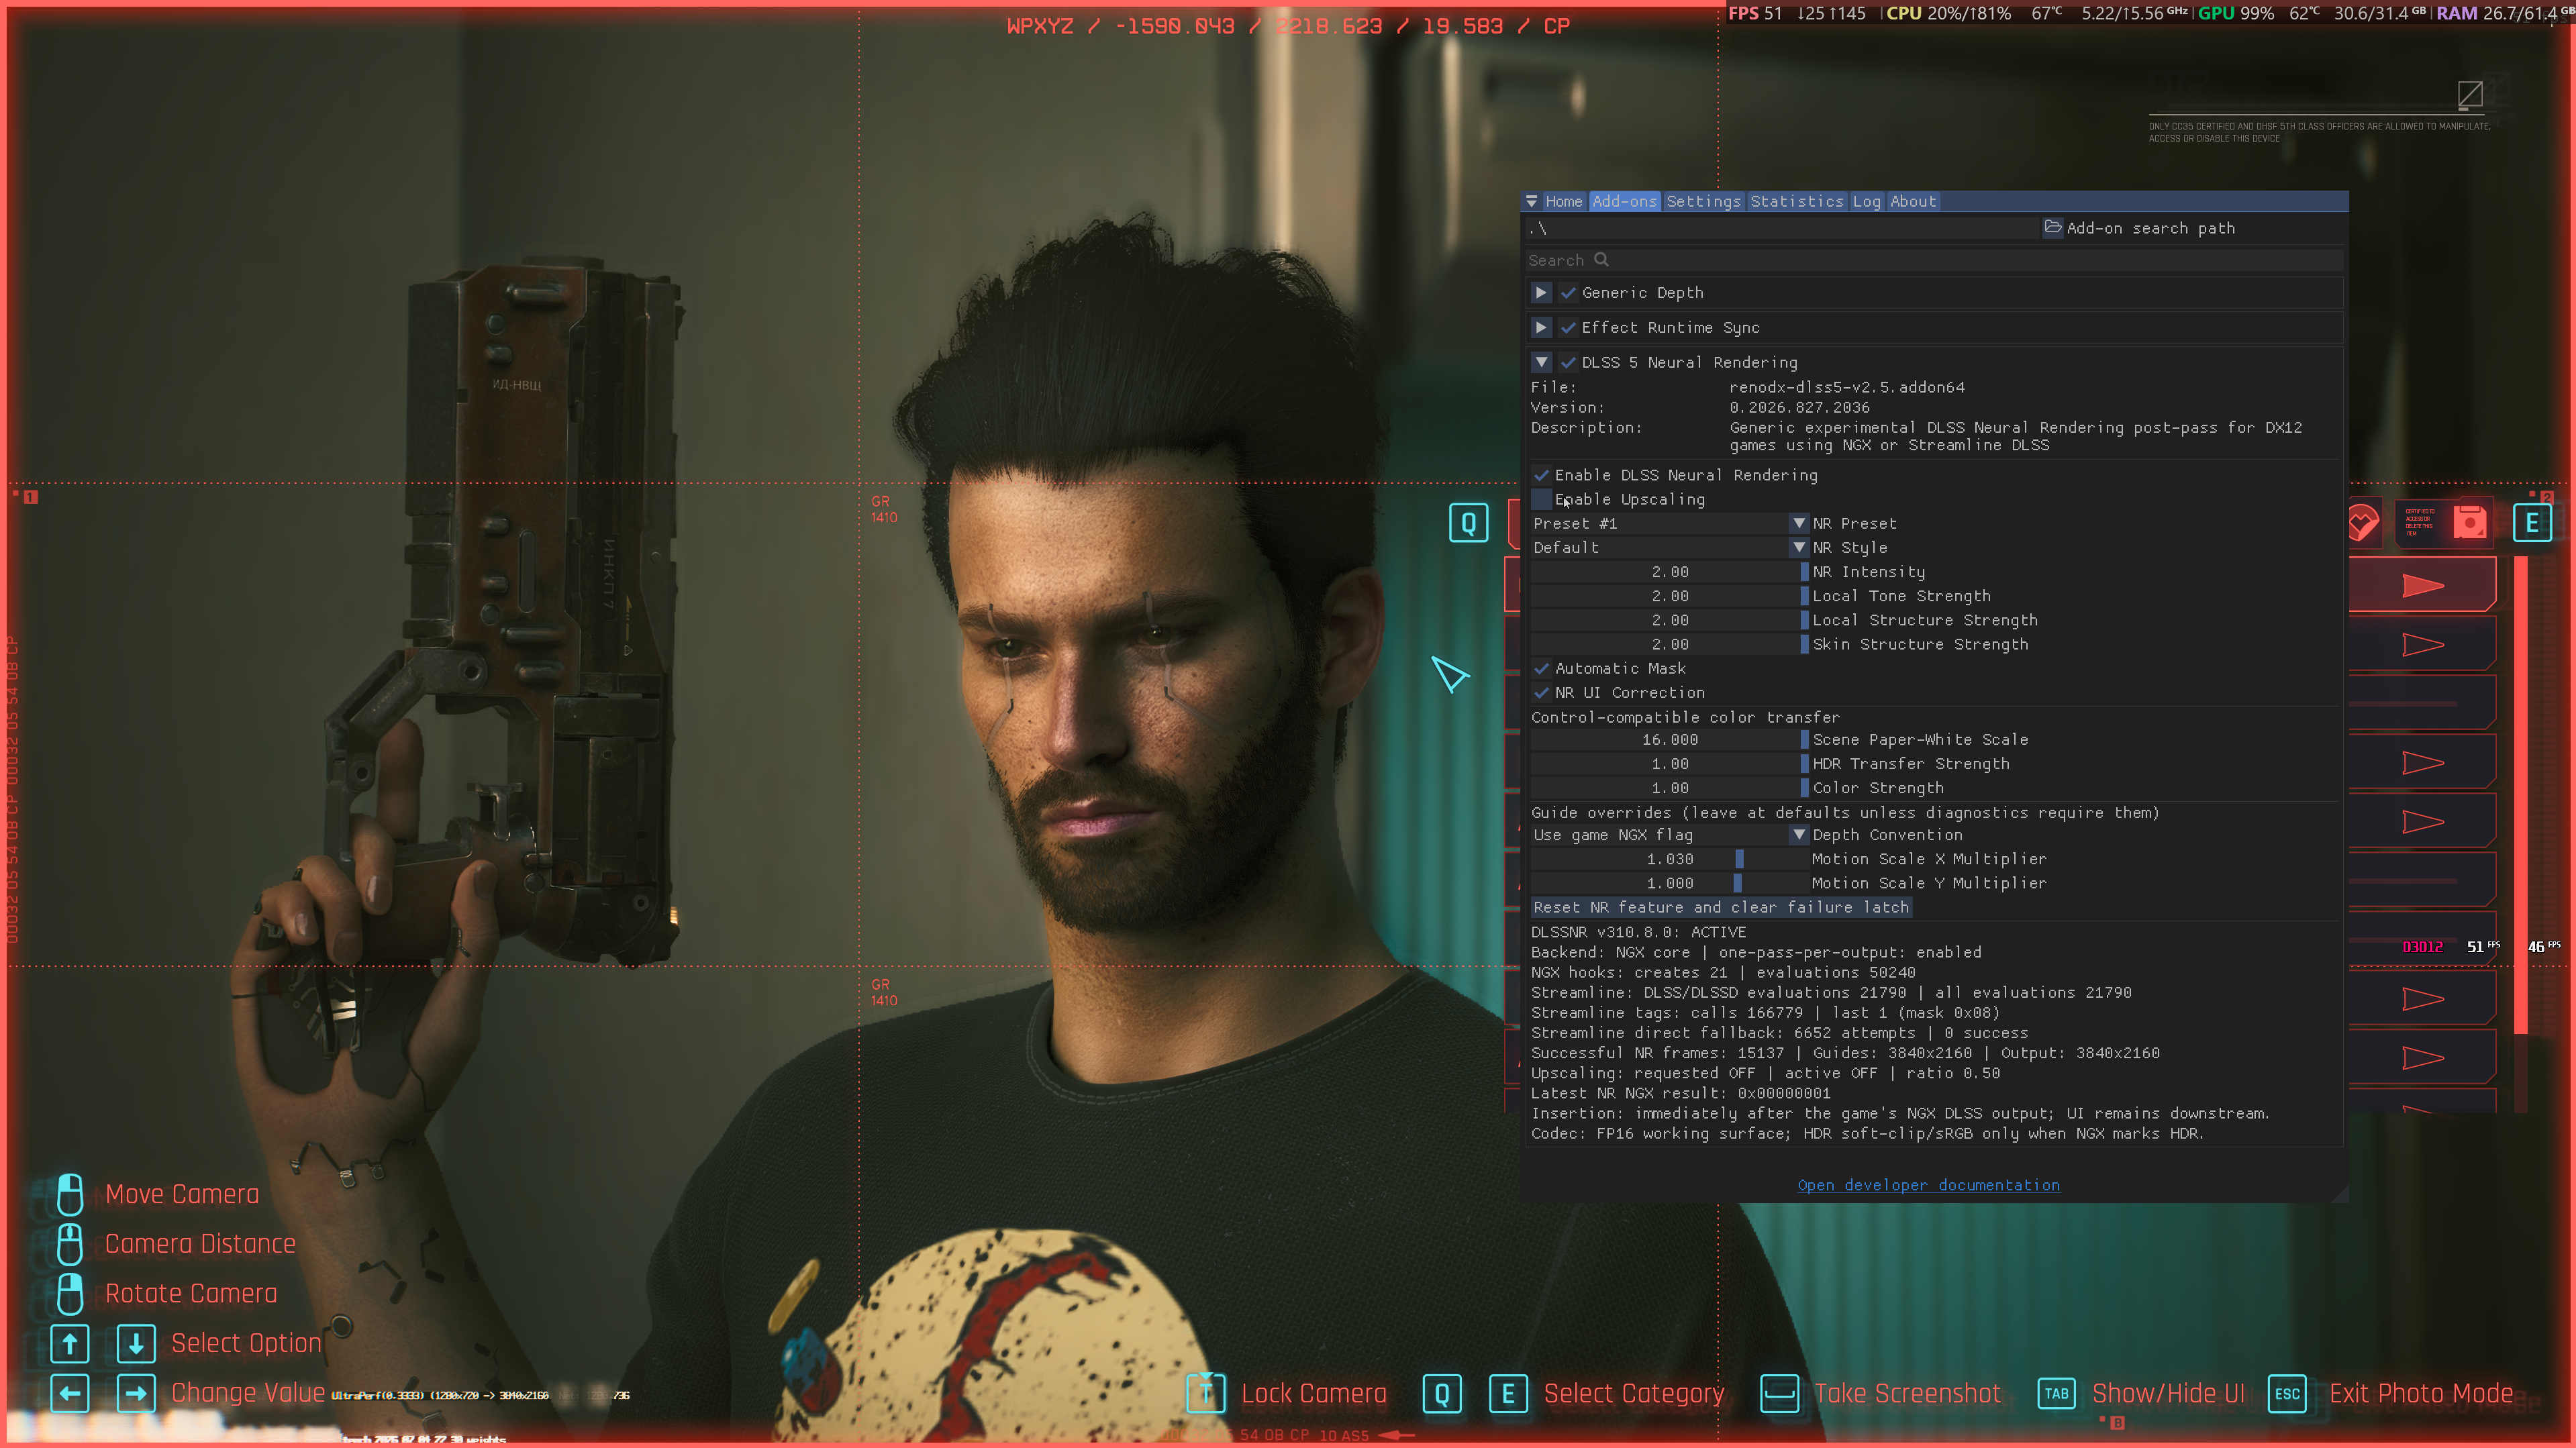Image resolution: width=2576 pixels, height=1448 pixels.
Task: Click the T key icon for Lock Camera
Action: [1206, 1393]
